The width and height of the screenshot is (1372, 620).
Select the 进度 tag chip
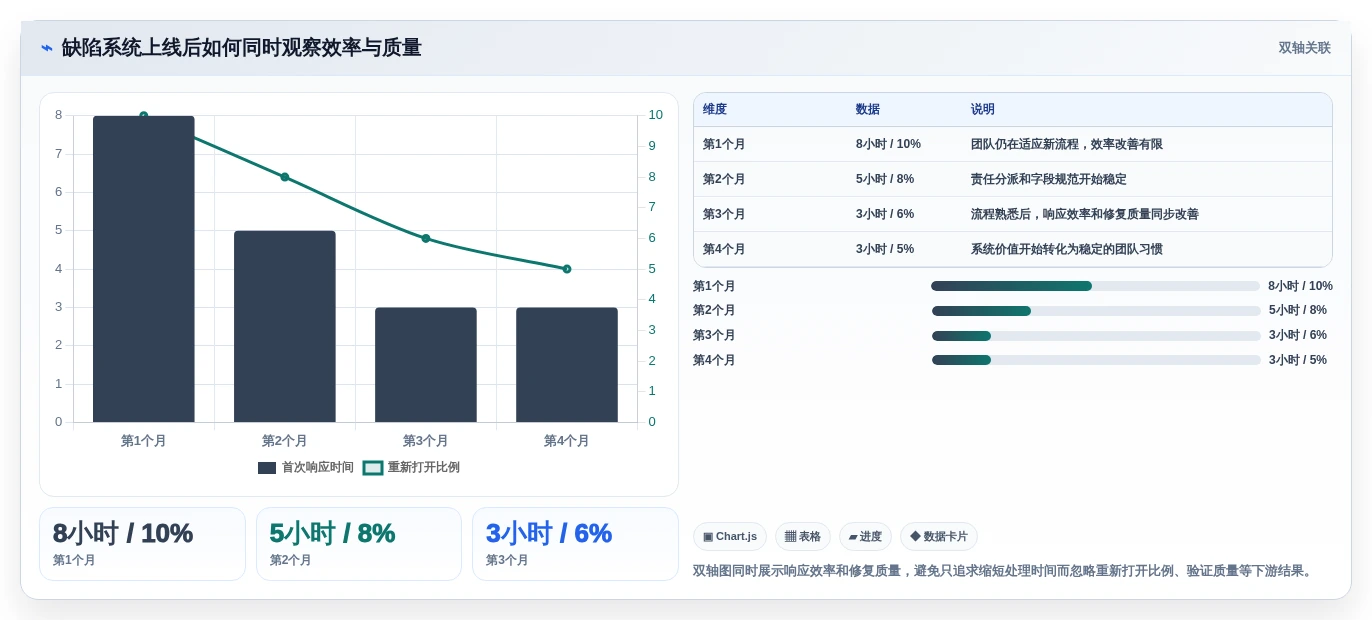[x=865, y=536]
